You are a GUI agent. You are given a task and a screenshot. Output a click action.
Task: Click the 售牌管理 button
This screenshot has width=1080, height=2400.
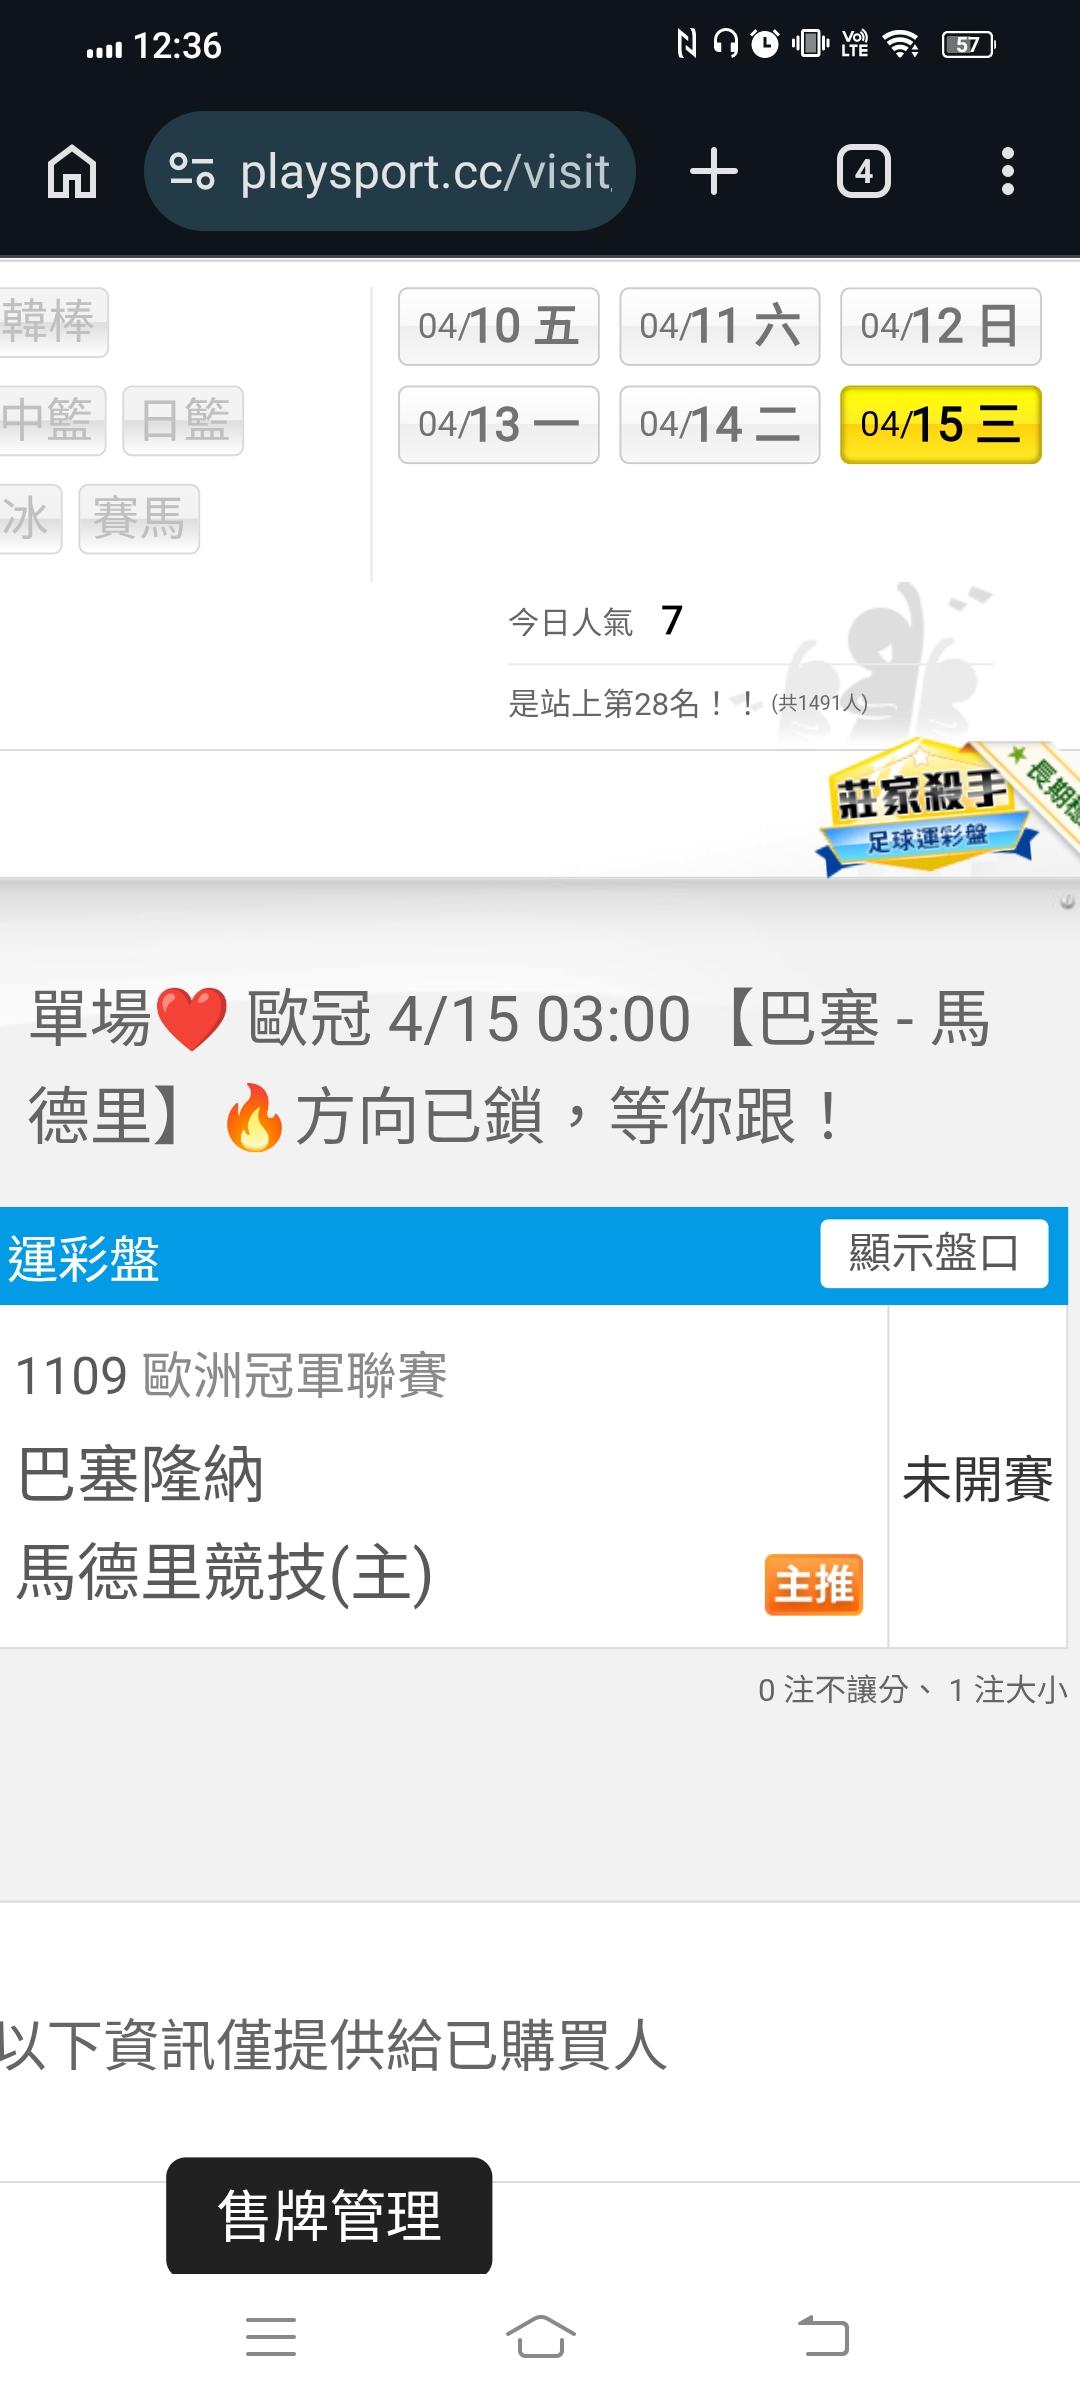[329, 2215]
